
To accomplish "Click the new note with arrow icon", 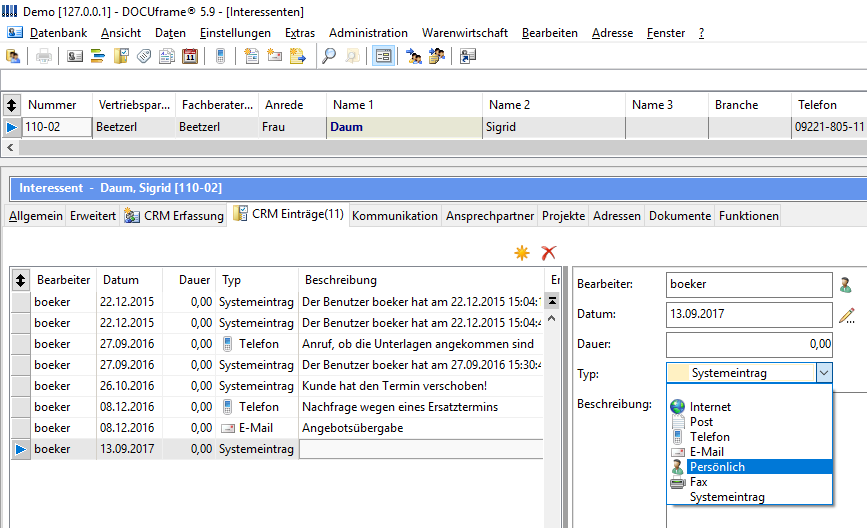I will point(297,56).
